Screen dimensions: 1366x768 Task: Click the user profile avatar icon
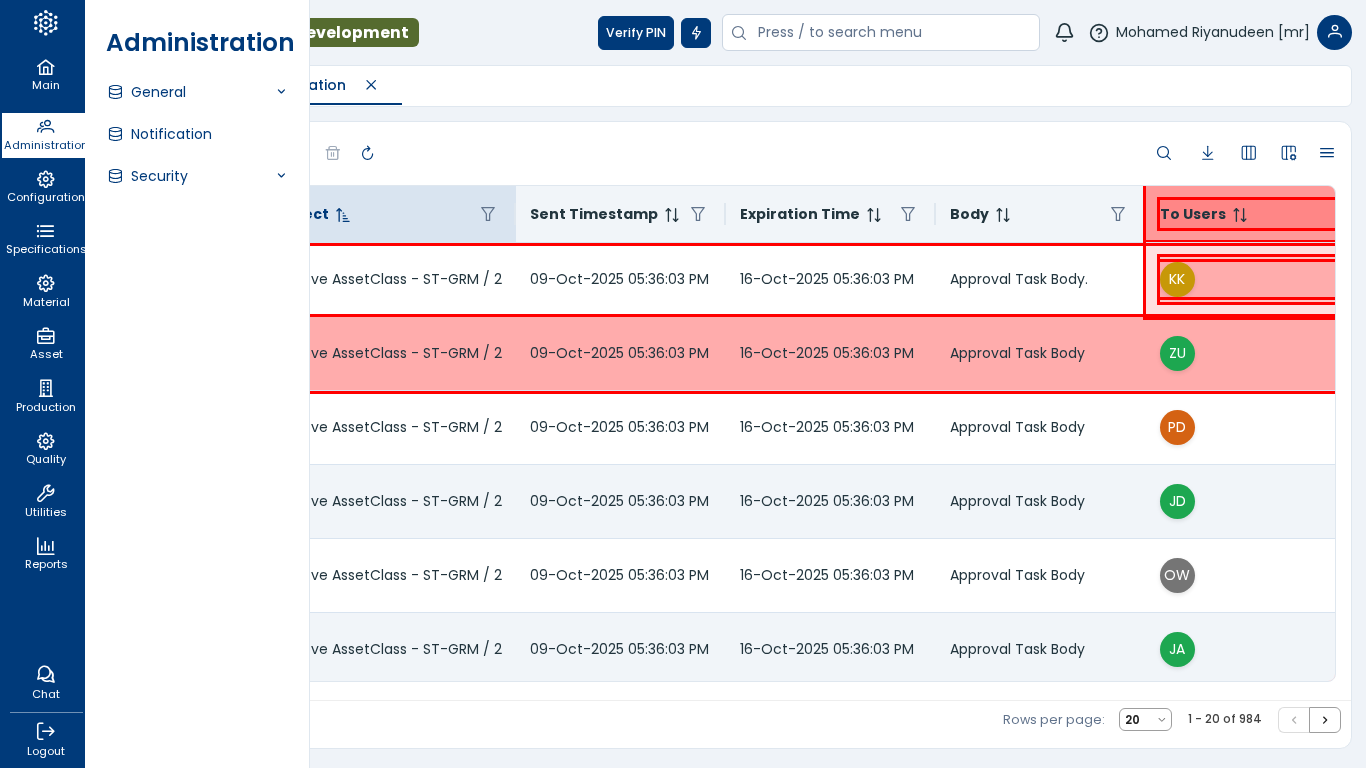(1334, 33)
